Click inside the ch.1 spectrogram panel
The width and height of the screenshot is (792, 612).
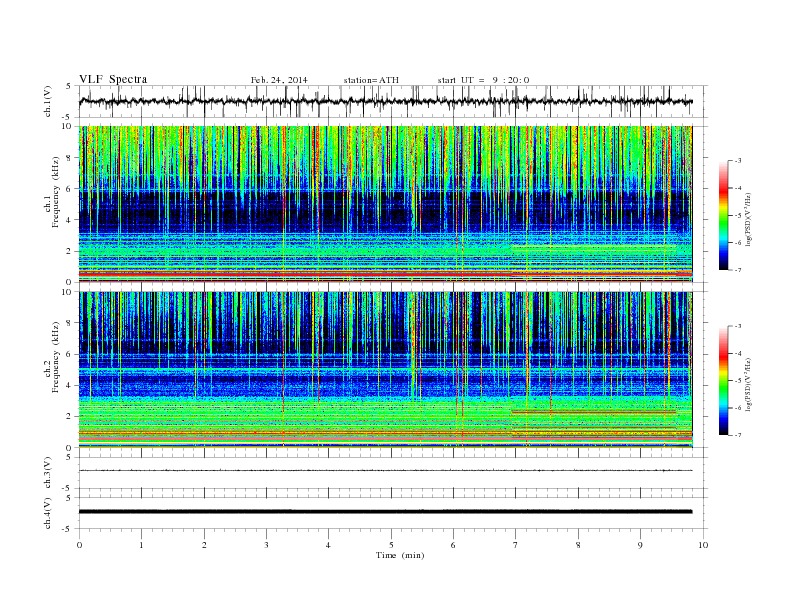coord(385,204)
